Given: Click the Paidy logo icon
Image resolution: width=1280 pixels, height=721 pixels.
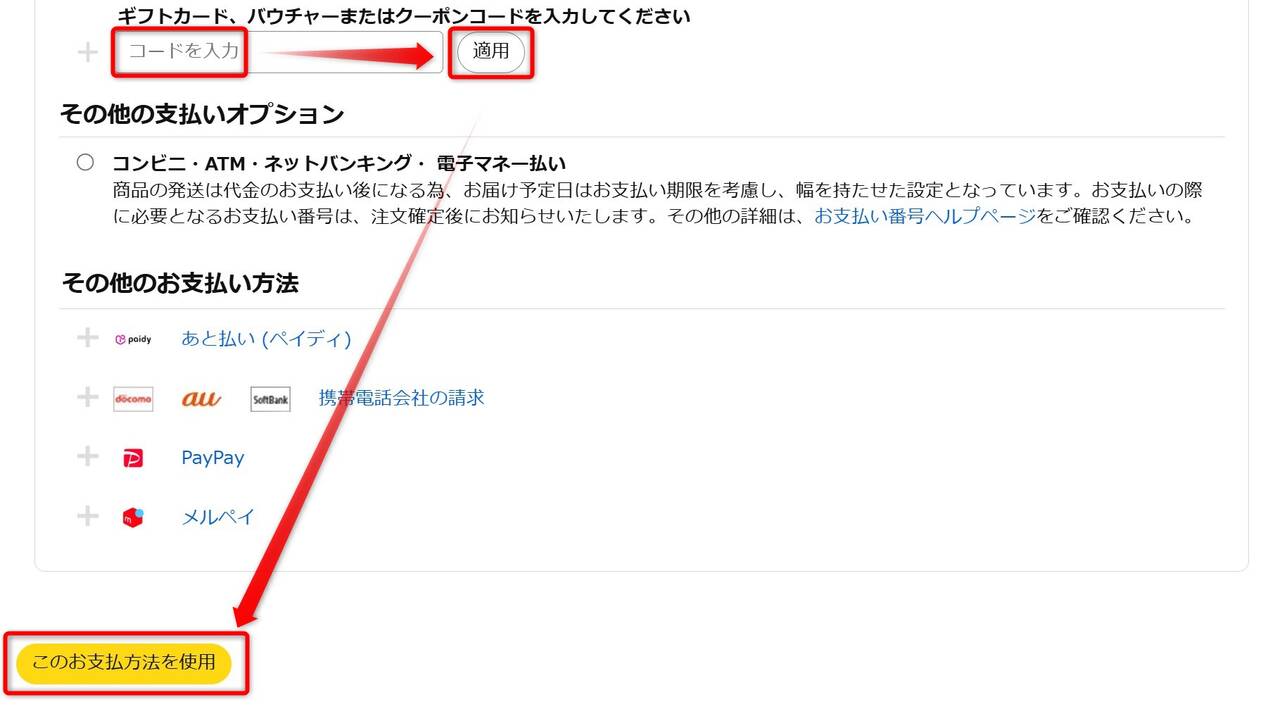Looking at the screenshot, I should [133, 339].
